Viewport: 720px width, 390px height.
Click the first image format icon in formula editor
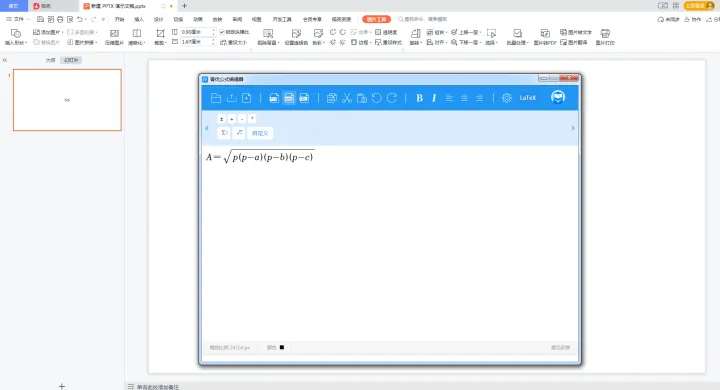274,98
